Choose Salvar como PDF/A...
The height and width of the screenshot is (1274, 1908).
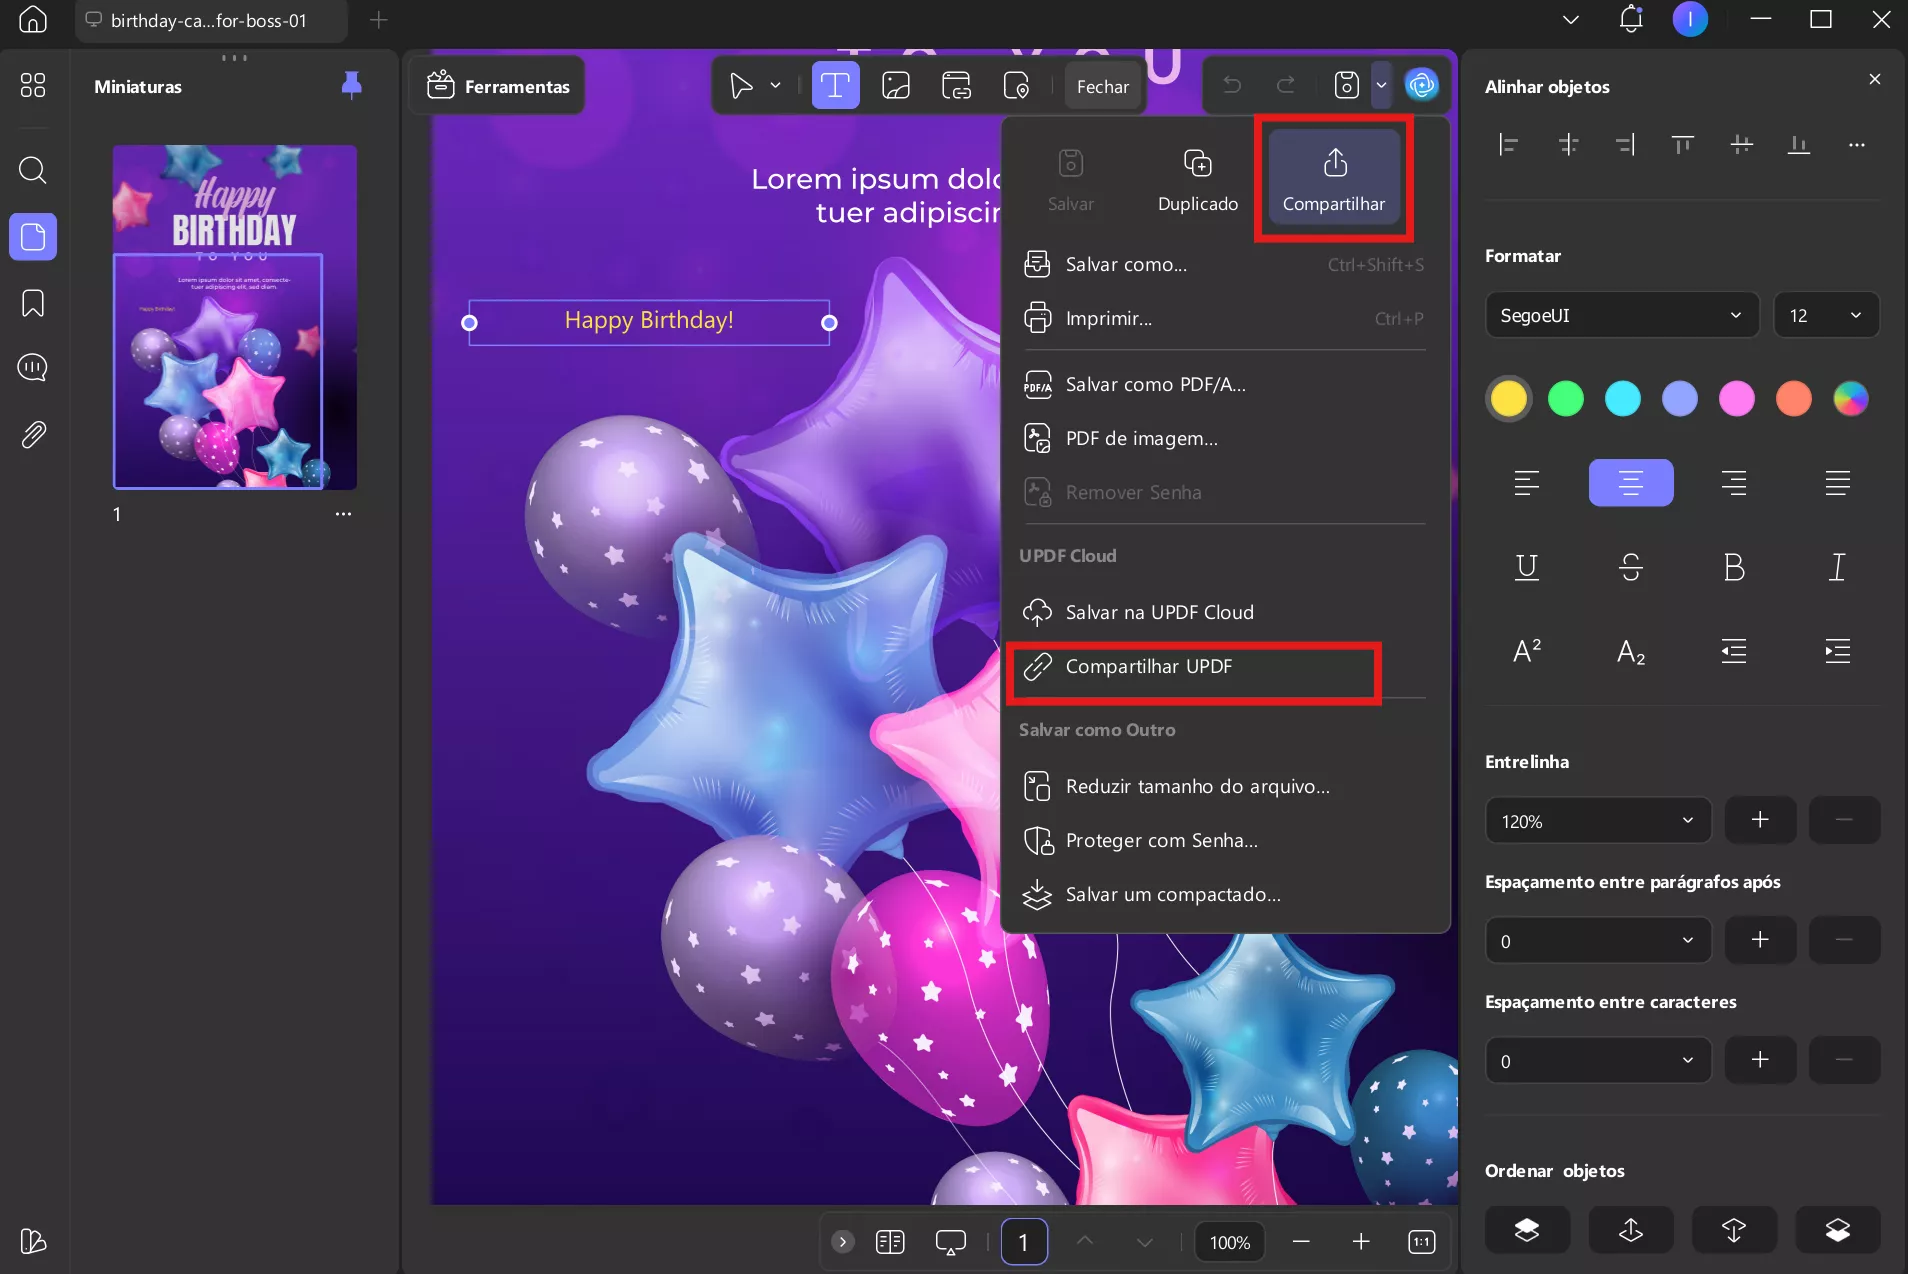1224,384
